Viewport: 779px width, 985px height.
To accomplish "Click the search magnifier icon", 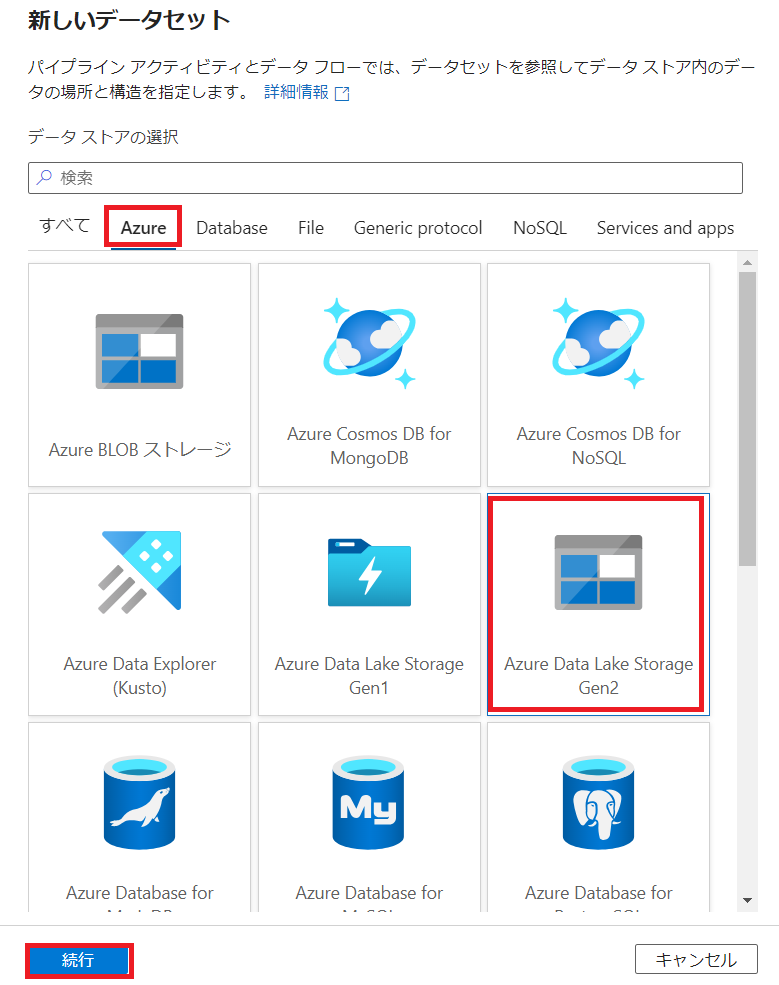I will pyautogui.click(x=44, y=178).
